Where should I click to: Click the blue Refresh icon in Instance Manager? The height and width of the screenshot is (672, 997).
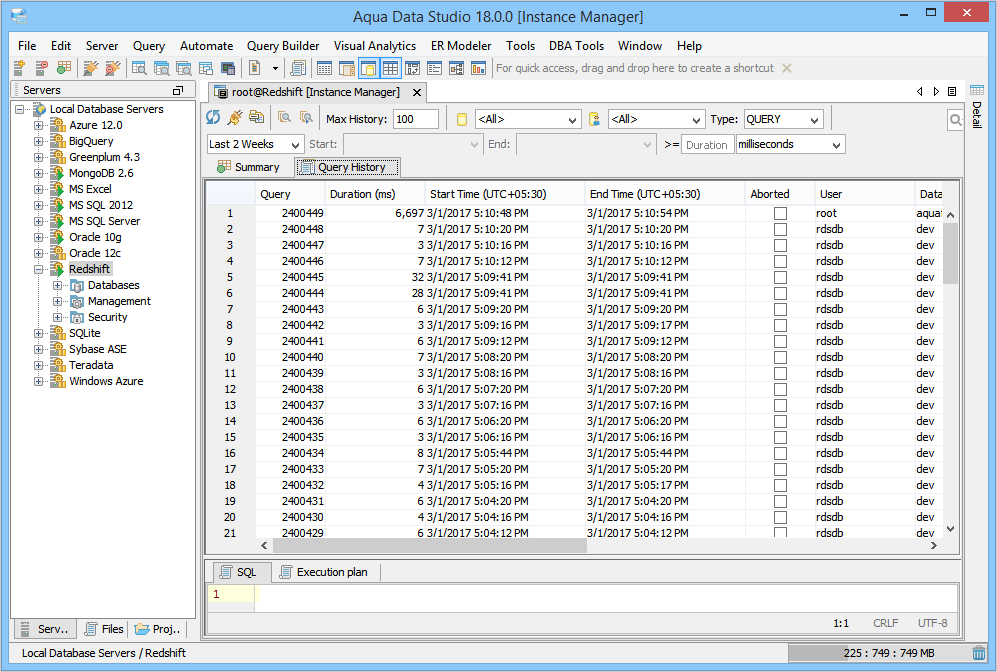click(x=213, y=118)
